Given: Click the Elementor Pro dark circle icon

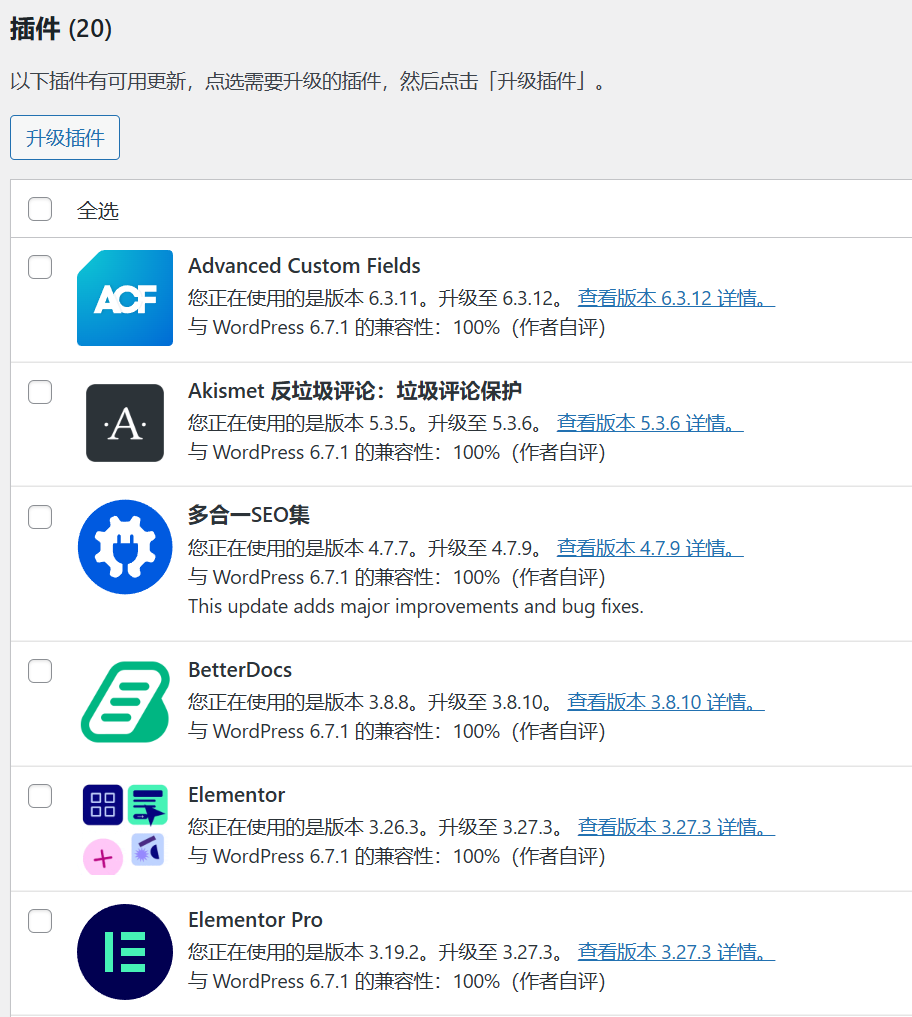Looking at the screenshot, I should pos(124,951).
